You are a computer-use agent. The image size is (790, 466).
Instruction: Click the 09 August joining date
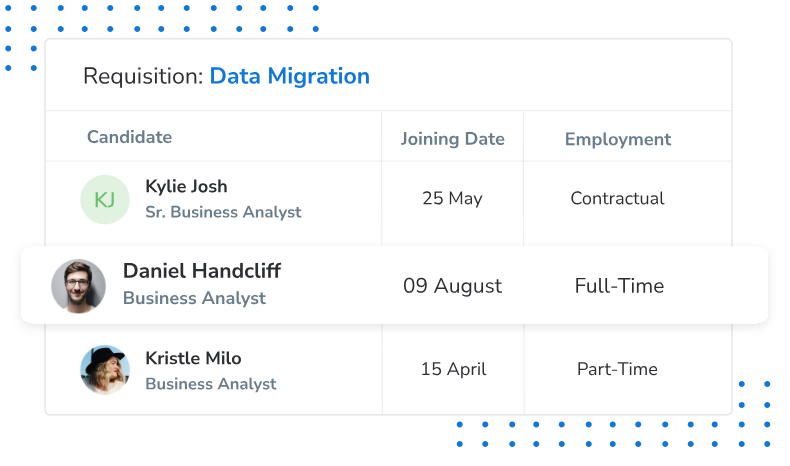click(452, 286)
